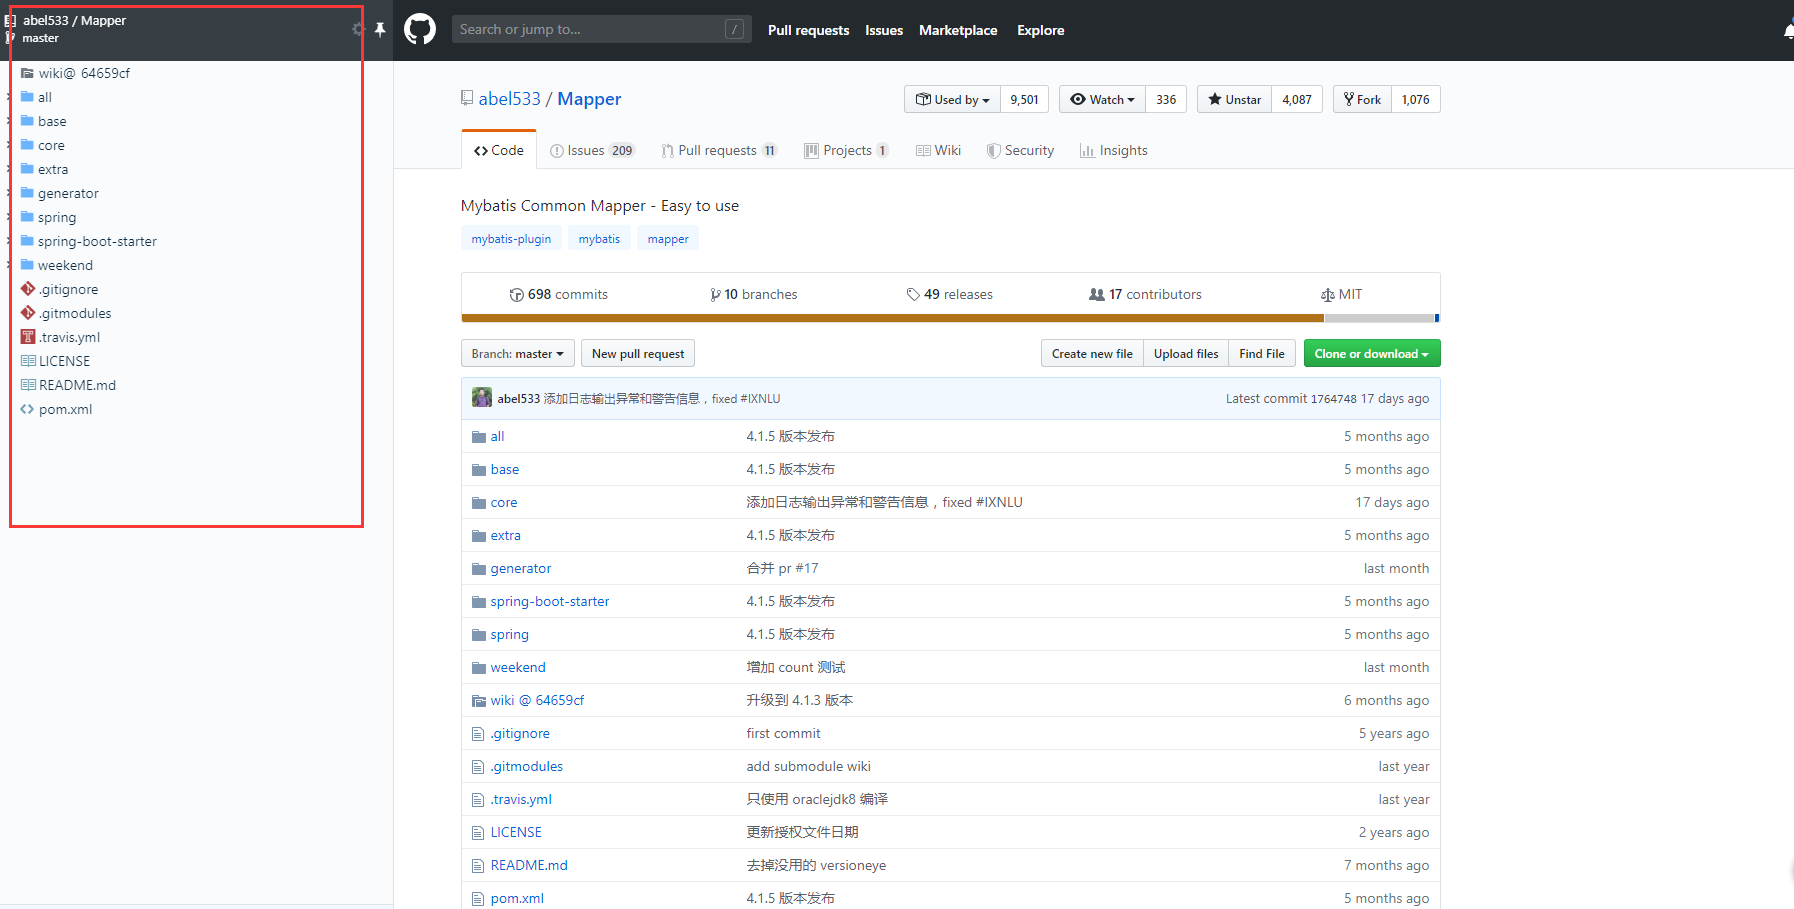Unstar the Mapper repository
1794x909 pixels.
tap(1234, 100)
